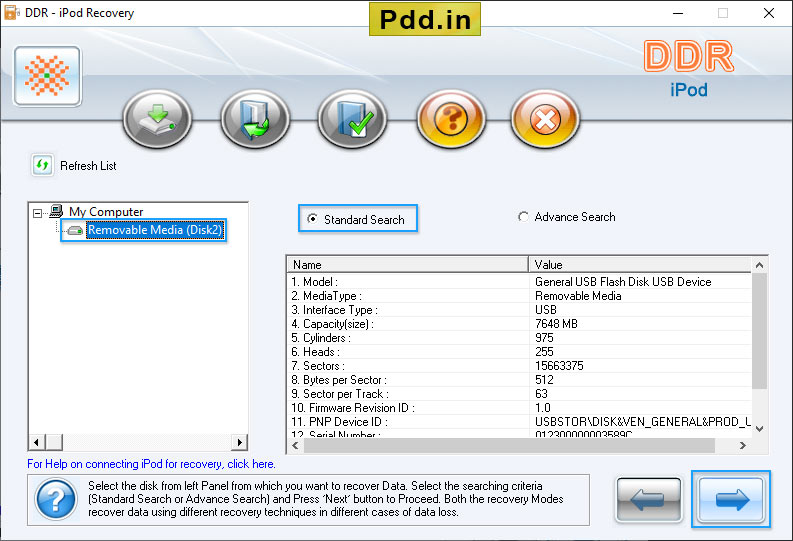This screenshot has width=793, height=541.
Task: Click the My Computer icon in tree
Action: click(x=56, y=211)
